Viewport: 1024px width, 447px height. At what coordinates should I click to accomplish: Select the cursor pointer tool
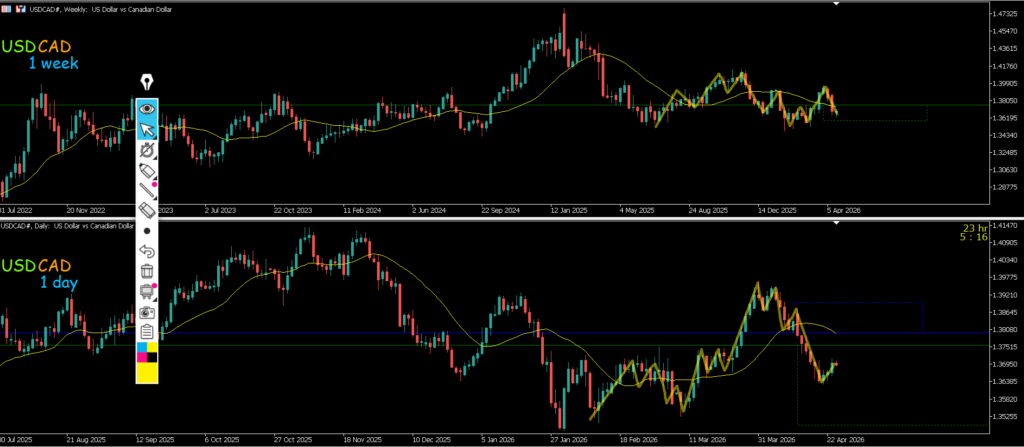pos(147,129)
